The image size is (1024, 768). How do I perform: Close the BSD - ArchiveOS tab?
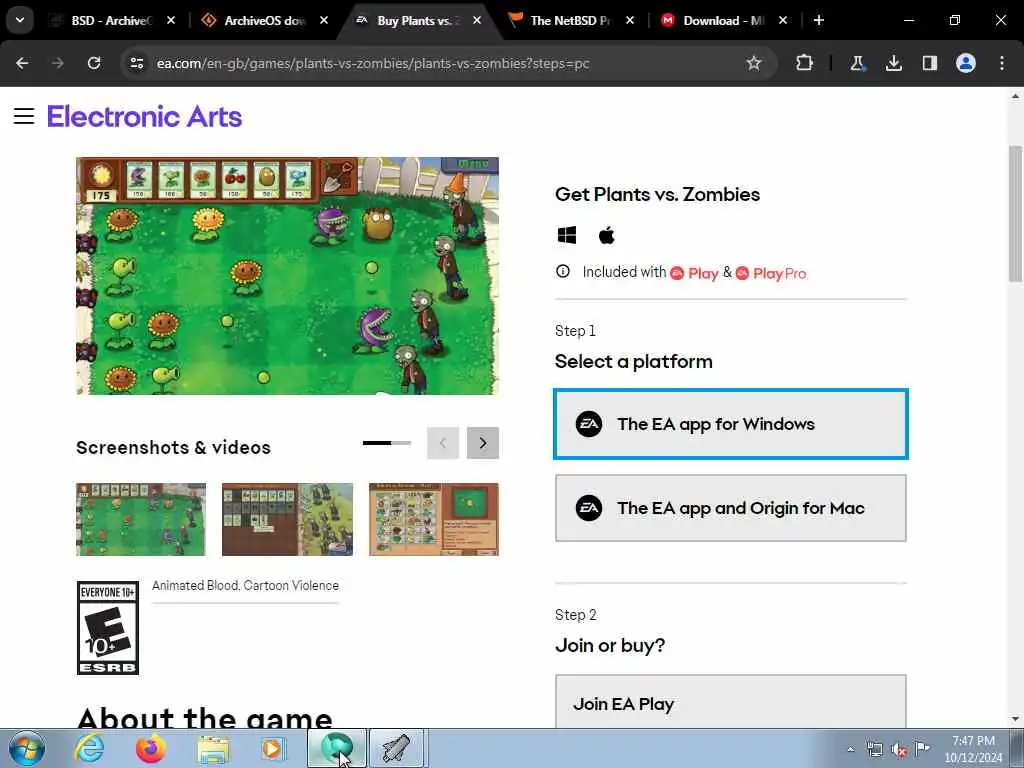171,20
